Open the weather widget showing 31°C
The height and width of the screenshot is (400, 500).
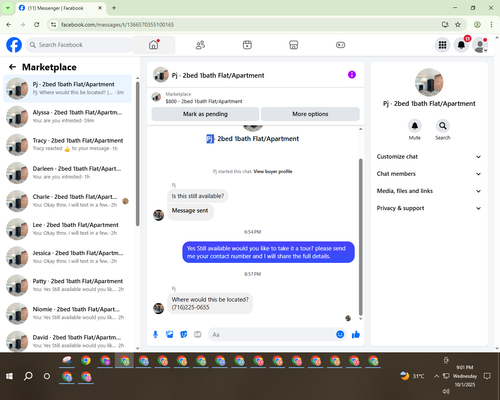[413, 376]
